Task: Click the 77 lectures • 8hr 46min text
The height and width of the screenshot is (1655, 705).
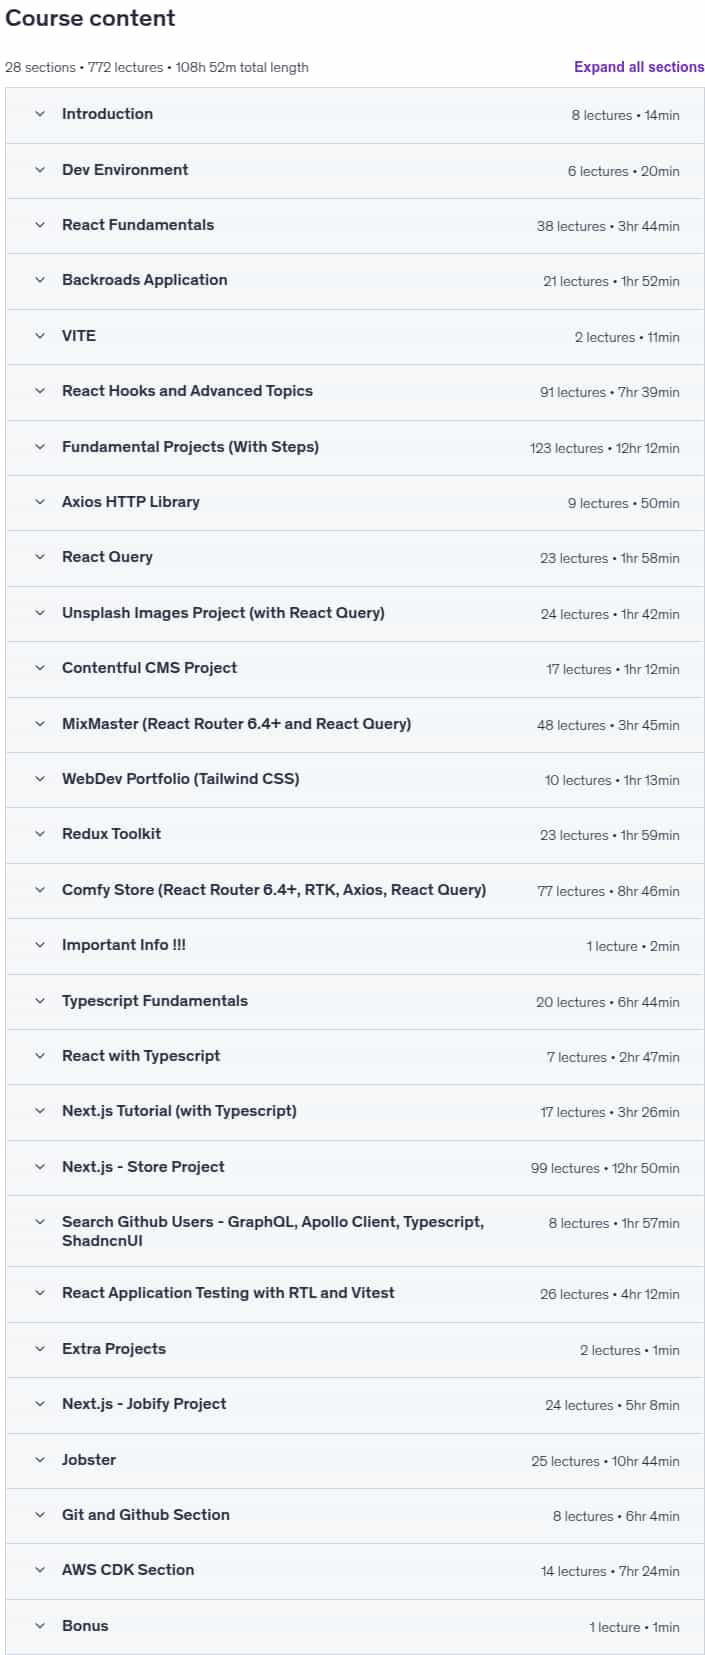Action: (608, 891)
